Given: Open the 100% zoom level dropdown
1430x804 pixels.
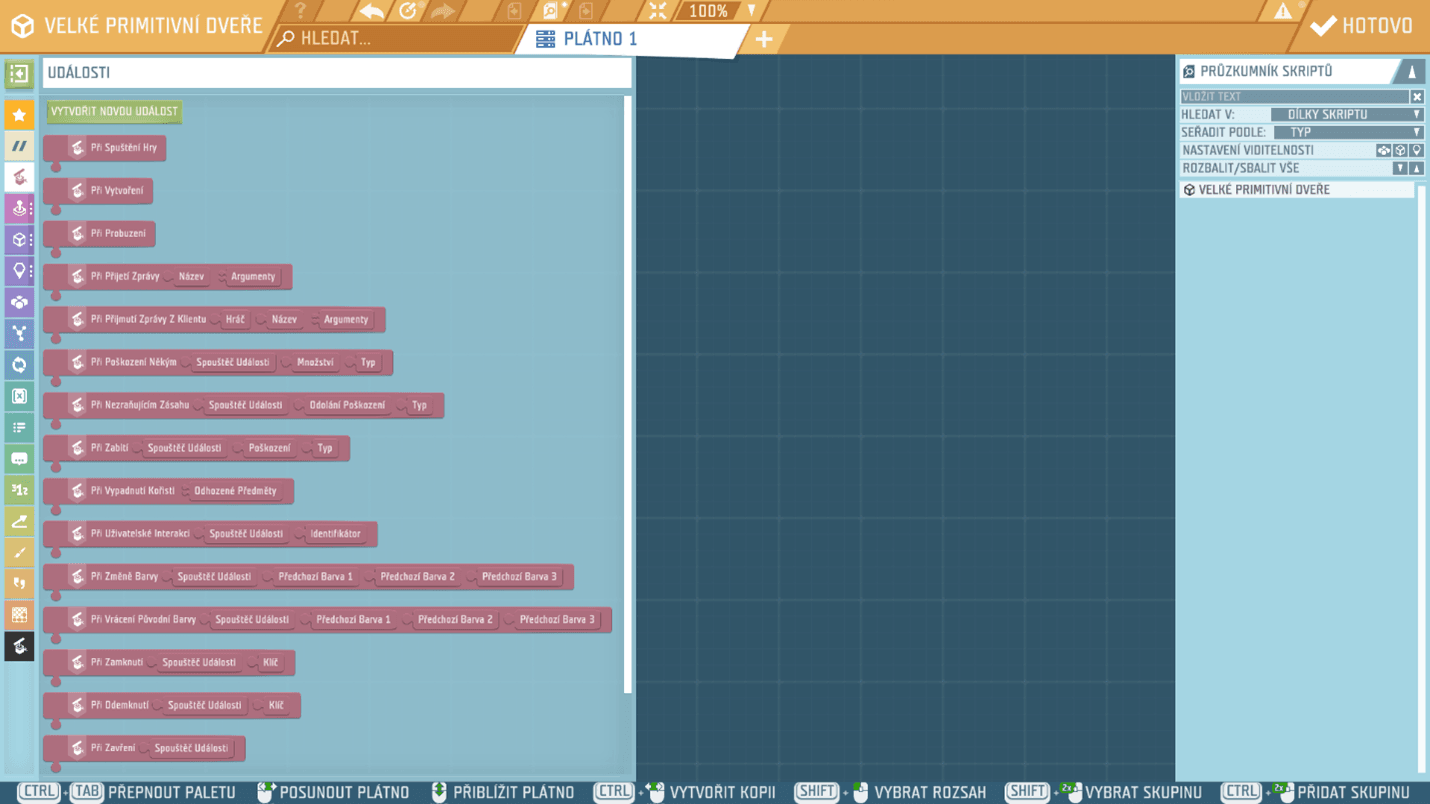Looking at the screenshot, I should (752, 11).
